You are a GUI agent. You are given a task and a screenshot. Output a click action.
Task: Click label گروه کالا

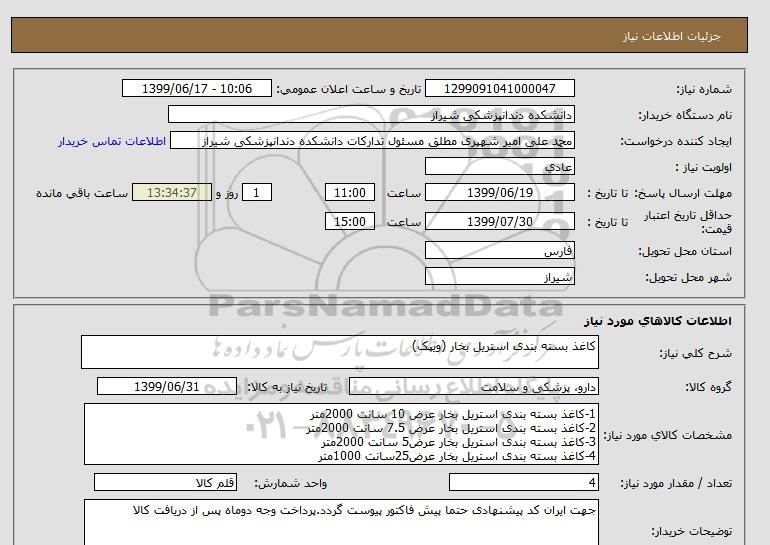(708, 387)
